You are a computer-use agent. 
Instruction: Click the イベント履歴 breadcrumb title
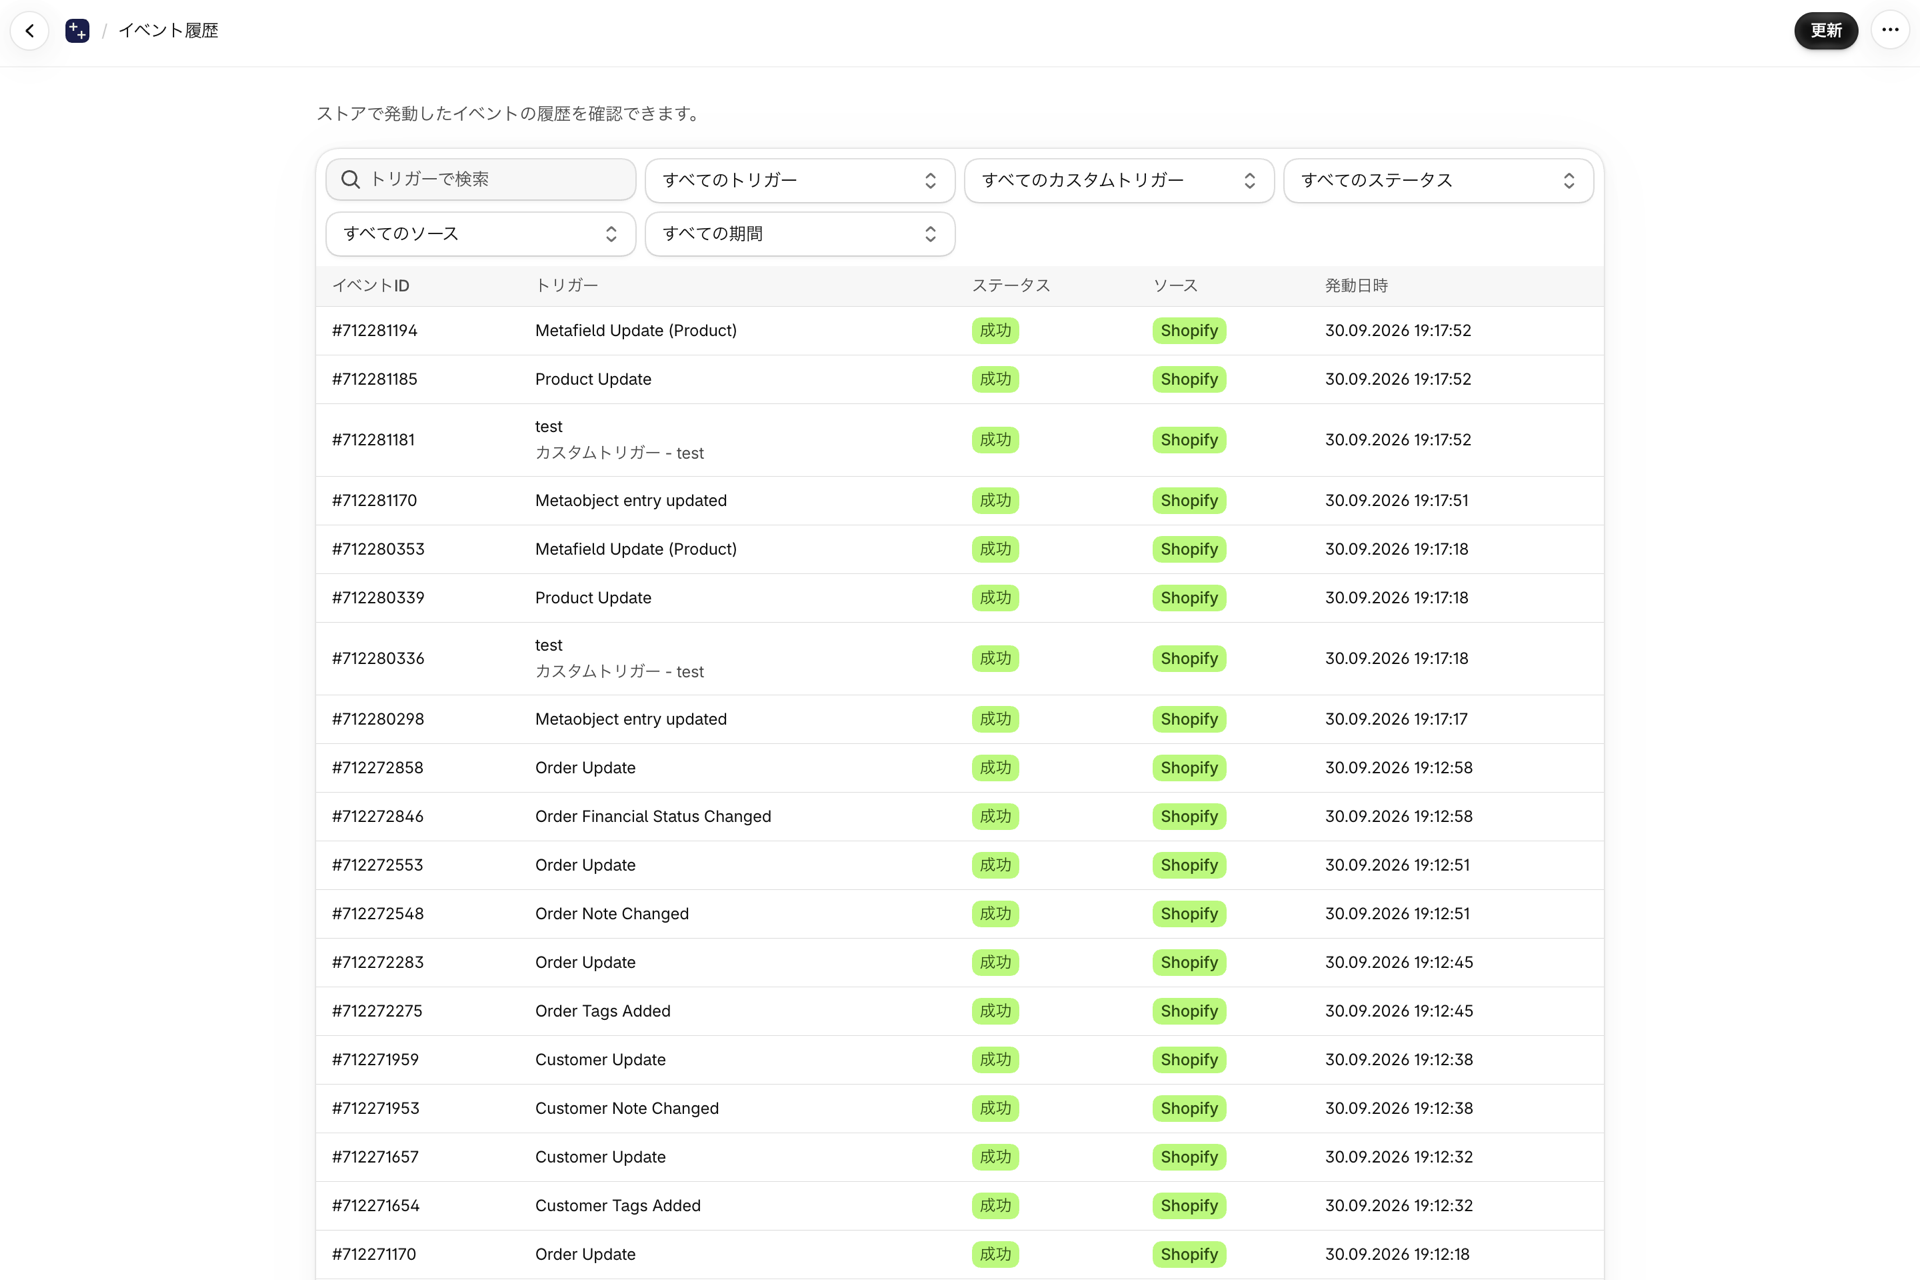[168, 31]
